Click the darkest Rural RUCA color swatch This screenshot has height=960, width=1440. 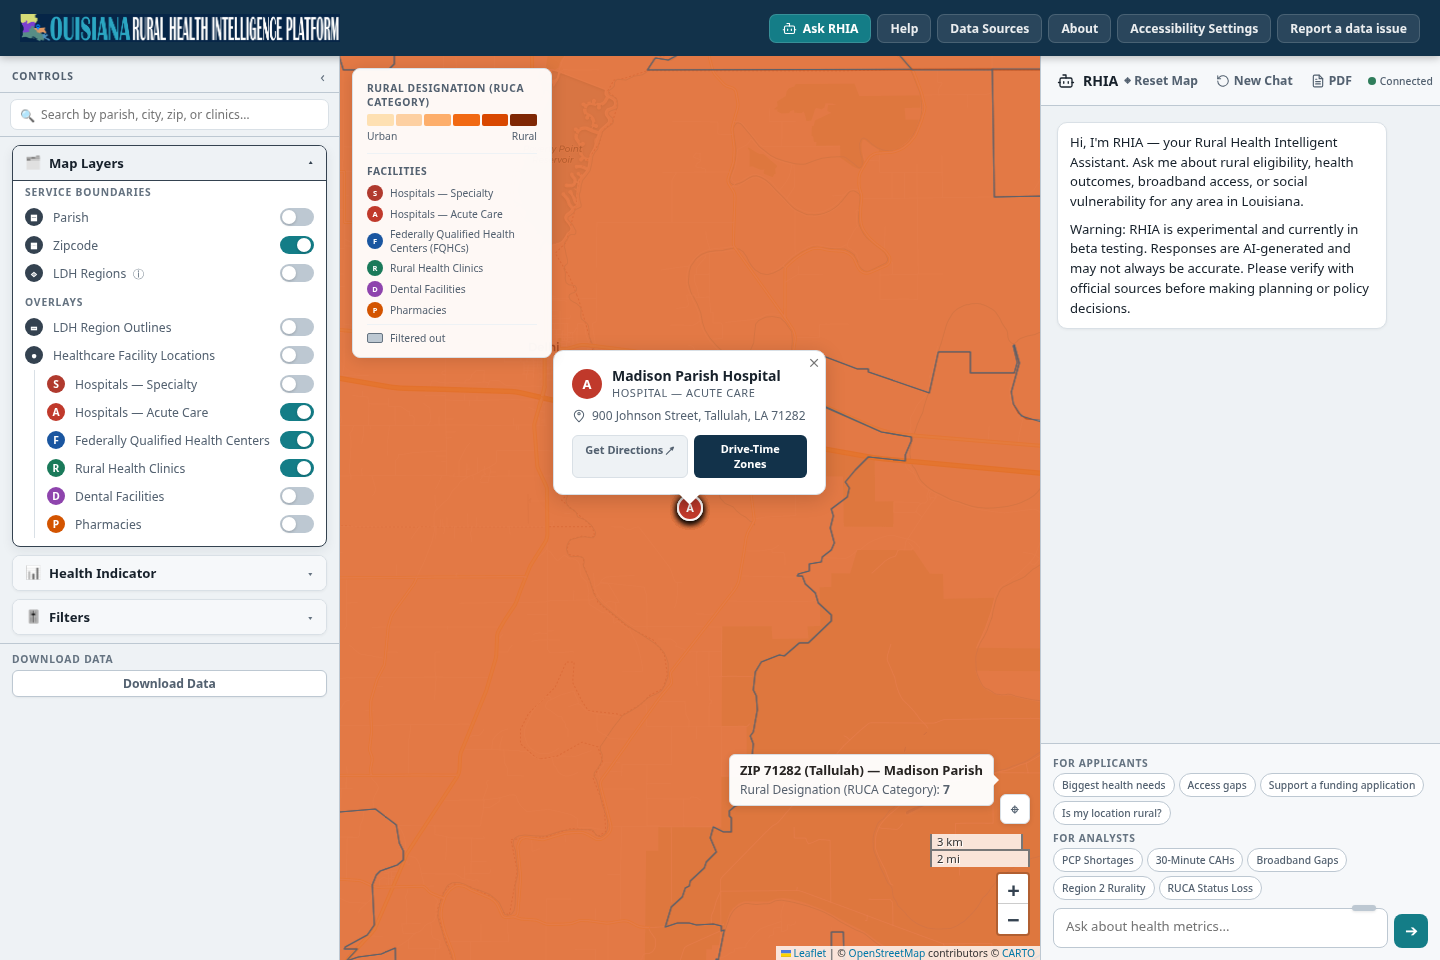(x=524, y=120)
